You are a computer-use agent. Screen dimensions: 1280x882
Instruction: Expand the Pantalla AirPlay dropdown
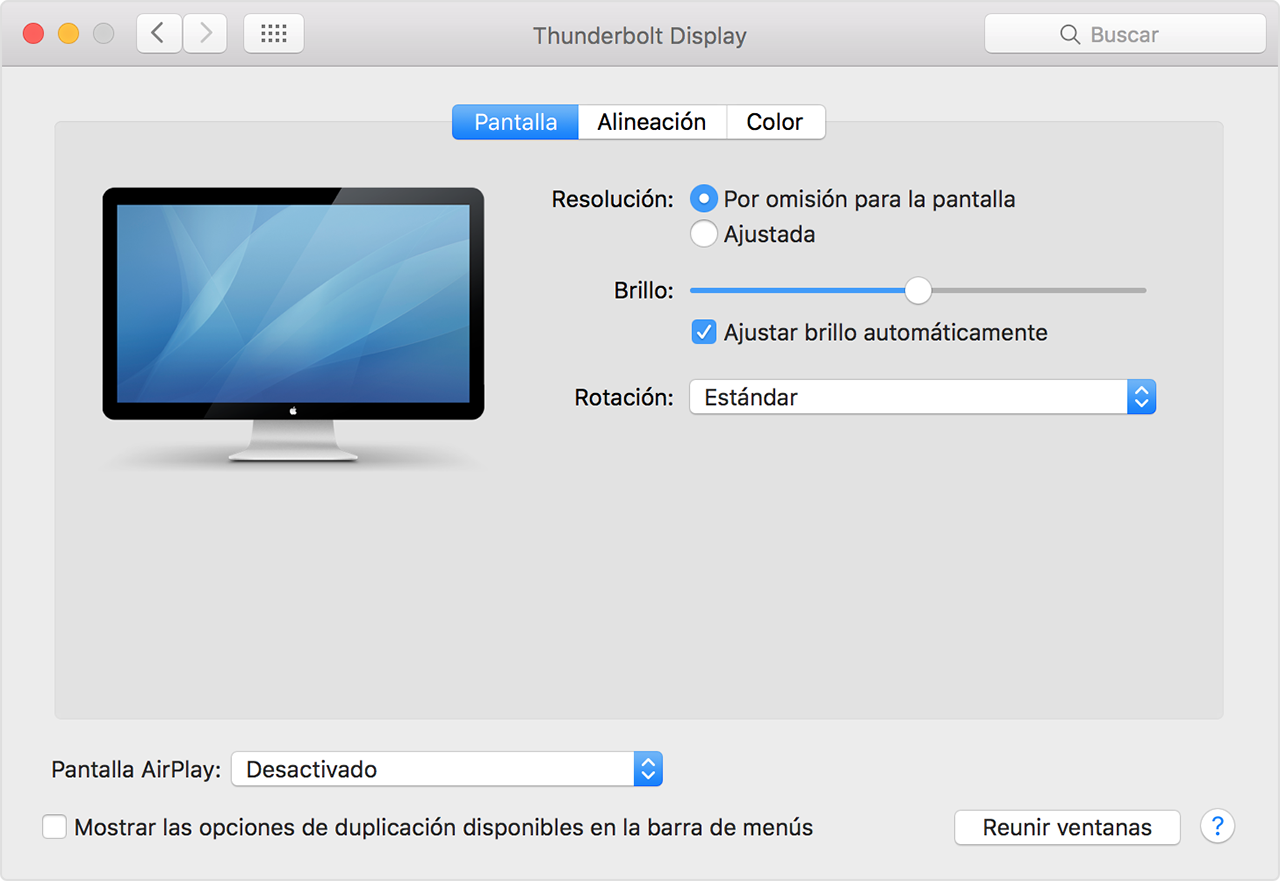(x=447, y=769)
